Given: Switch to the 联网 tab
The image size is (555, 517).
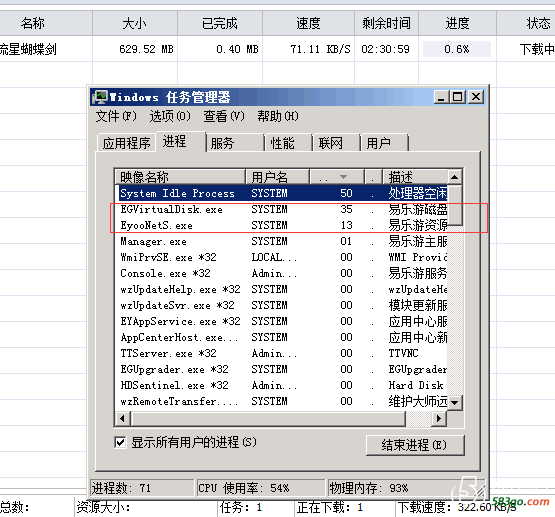Looking at the screenshot, I should [337, 143].
